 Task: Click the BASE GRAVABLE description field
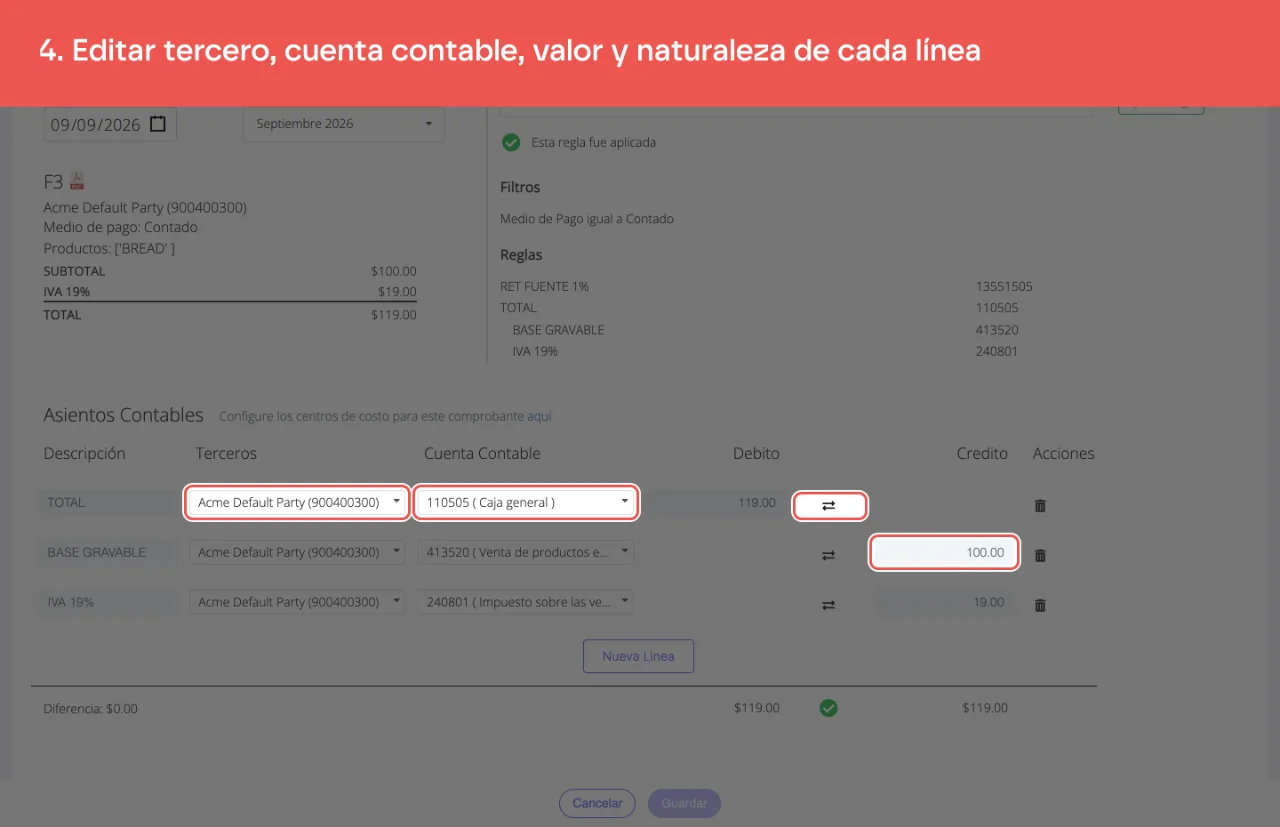(x=109, y=552)
